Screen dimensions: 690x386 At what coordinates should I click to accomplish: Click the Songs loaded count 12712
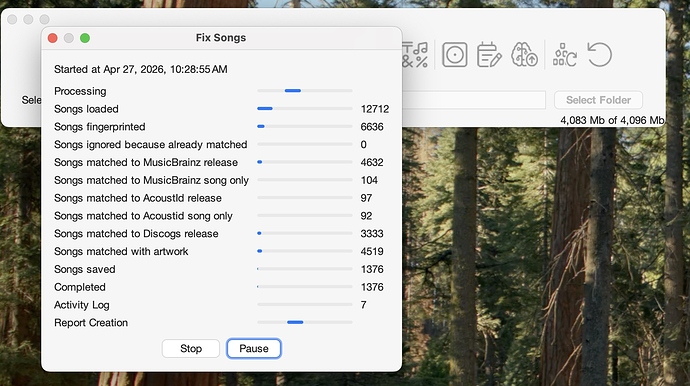(x=375, y=109)
